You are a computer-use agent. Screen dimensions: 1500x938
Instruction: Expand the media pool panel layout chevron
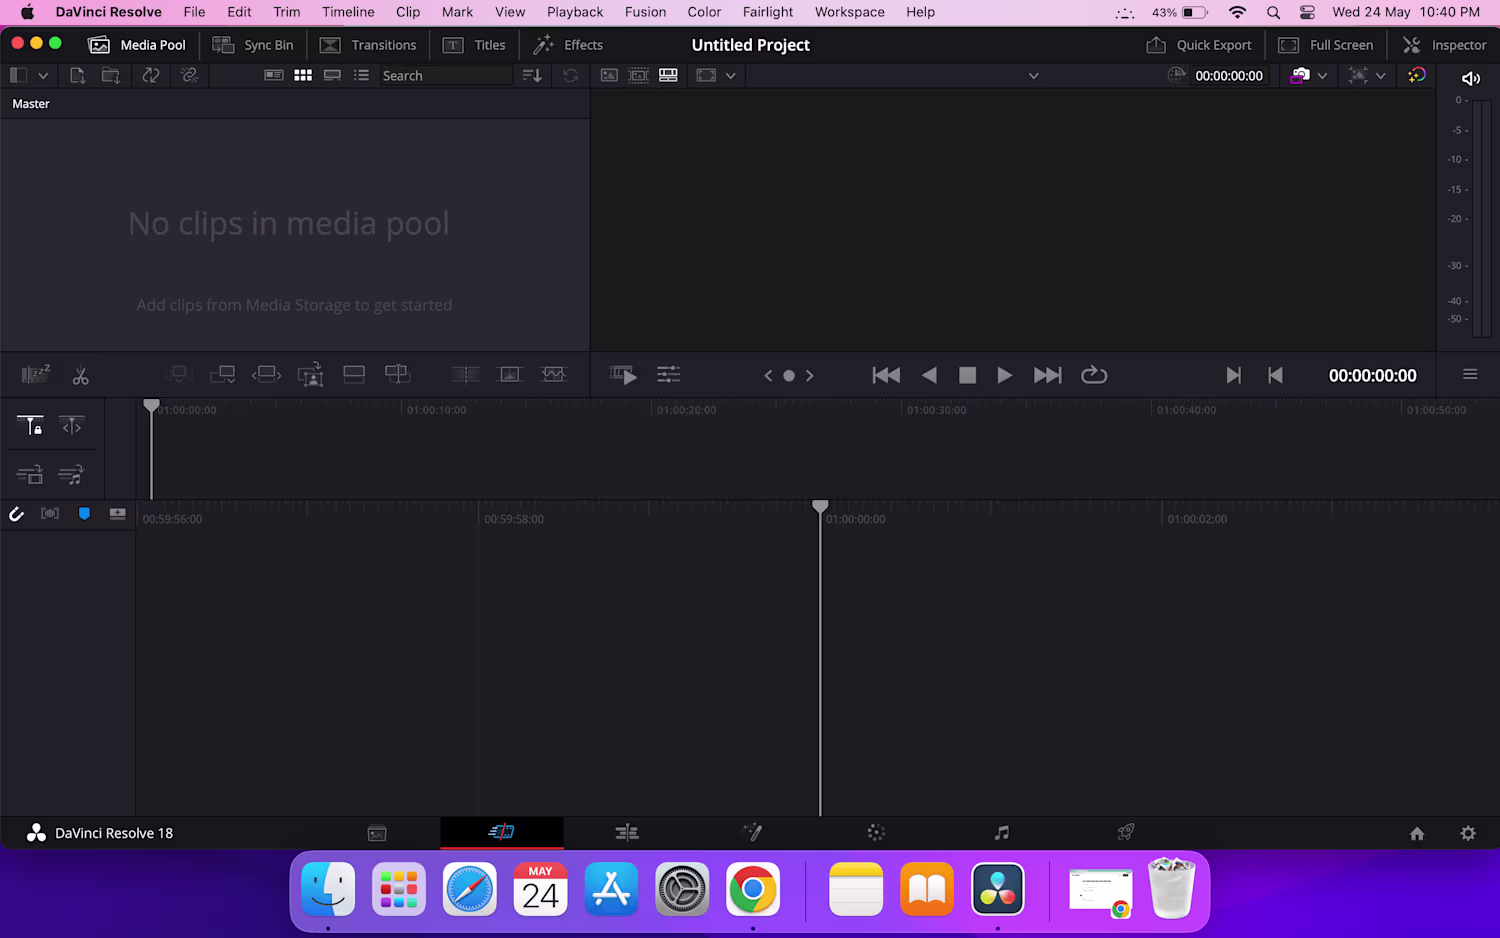(x=43, y=76)
